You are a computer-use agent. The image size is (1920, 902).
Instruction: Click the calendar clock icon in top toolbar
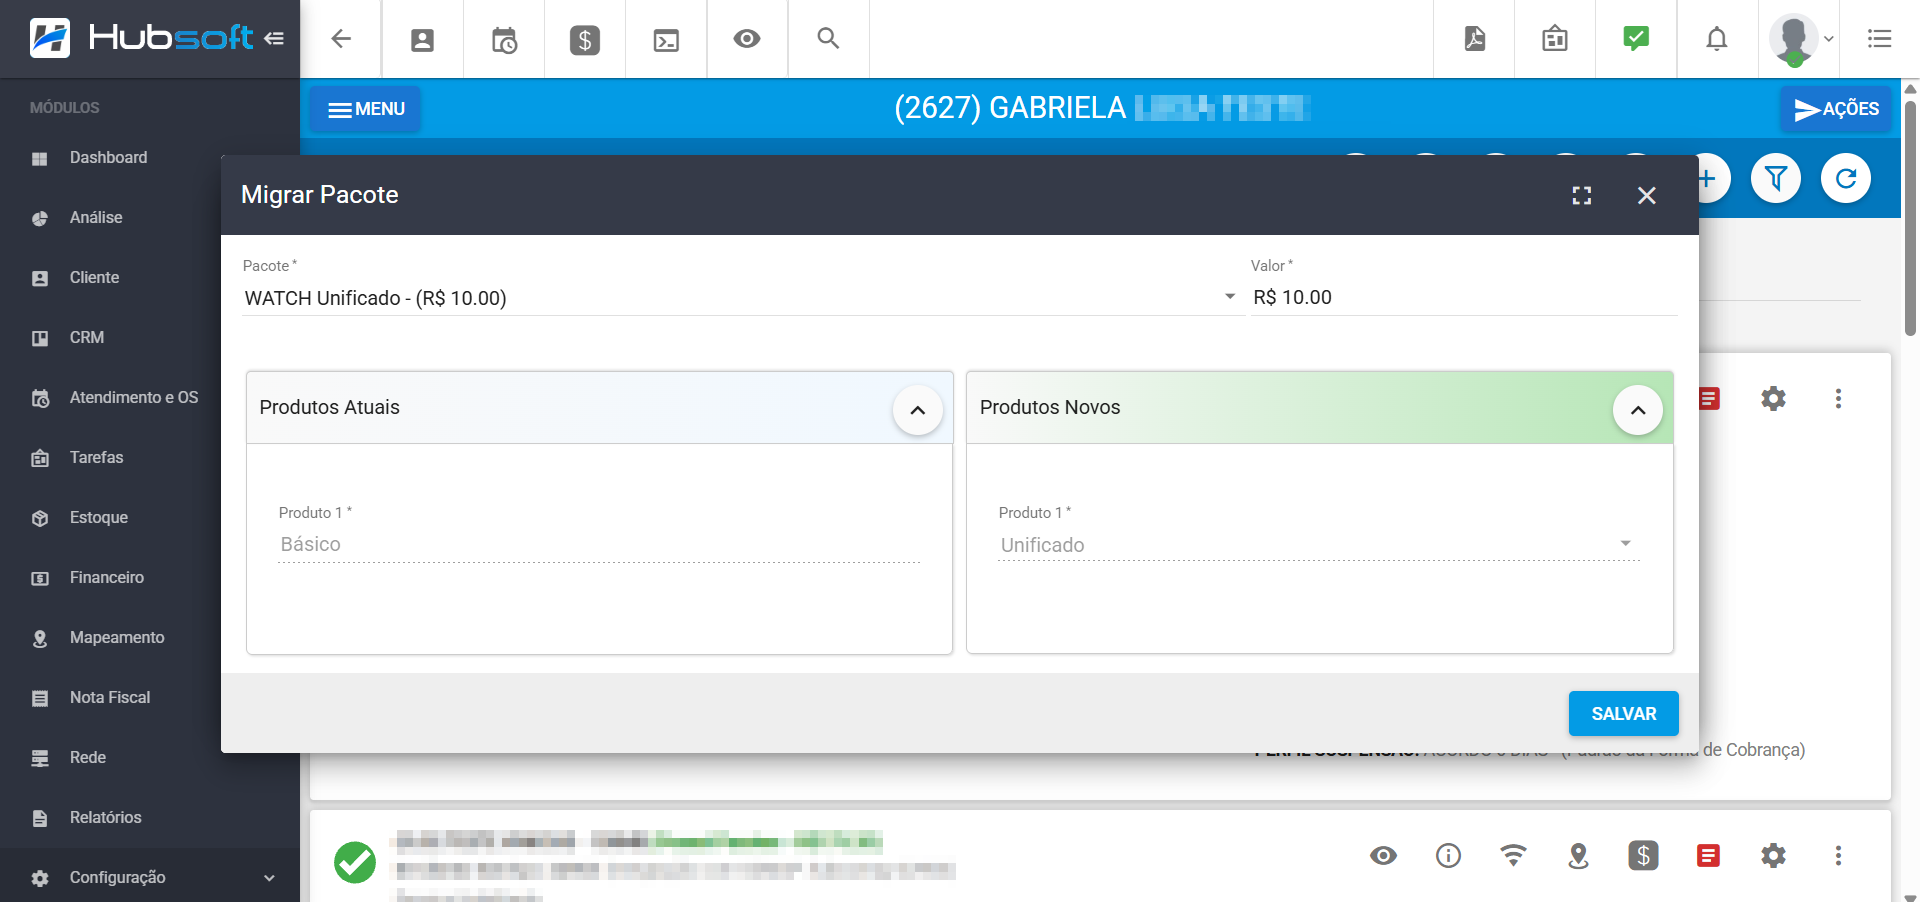click(504, 40)
